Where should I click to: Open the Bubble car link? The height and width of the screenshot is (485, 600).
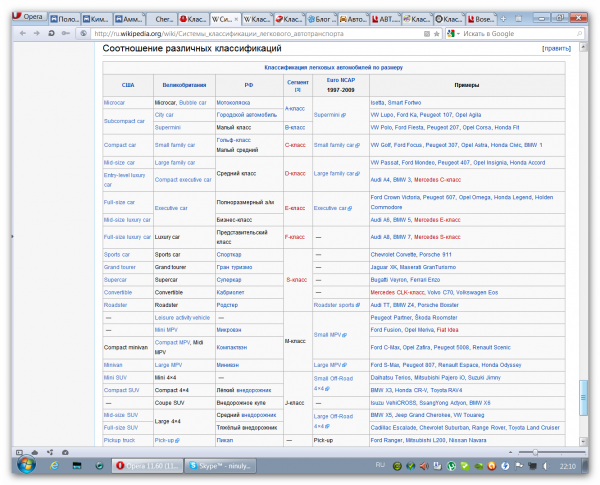tap(192, 103)
